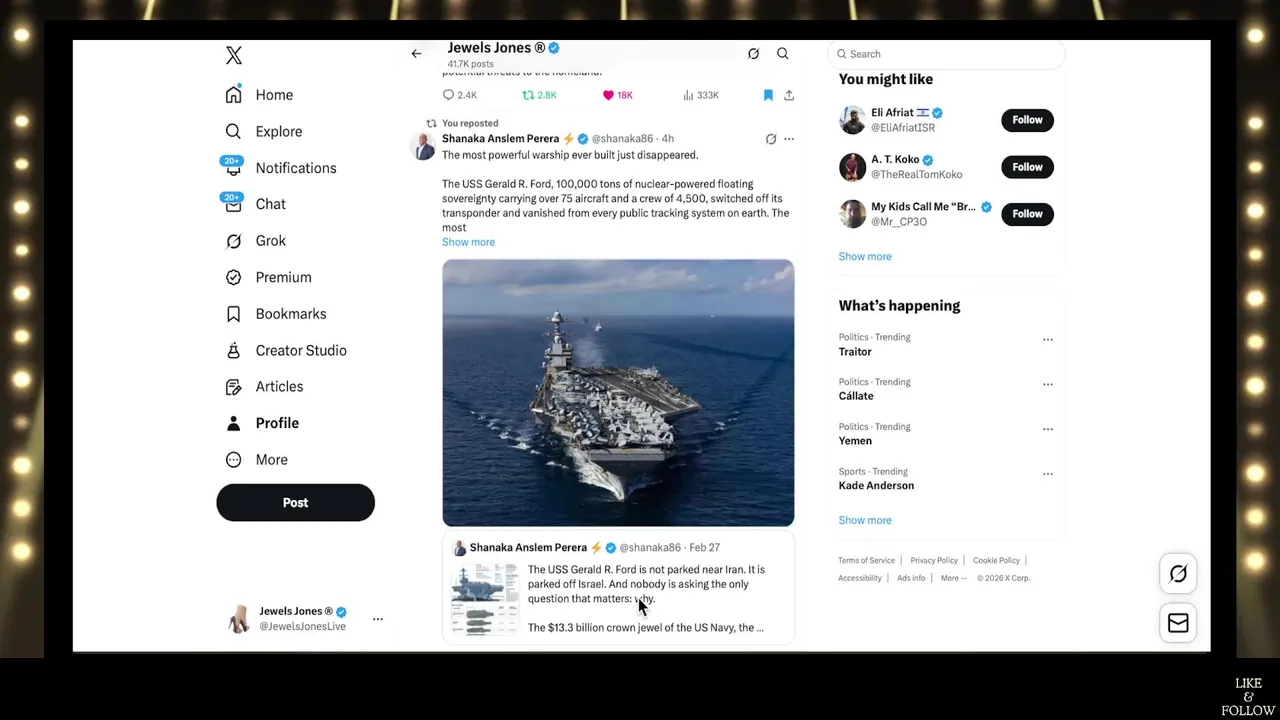Open Cookie Policy link
The height and width of the screenshot is (720, 1280).
point(996,561)
